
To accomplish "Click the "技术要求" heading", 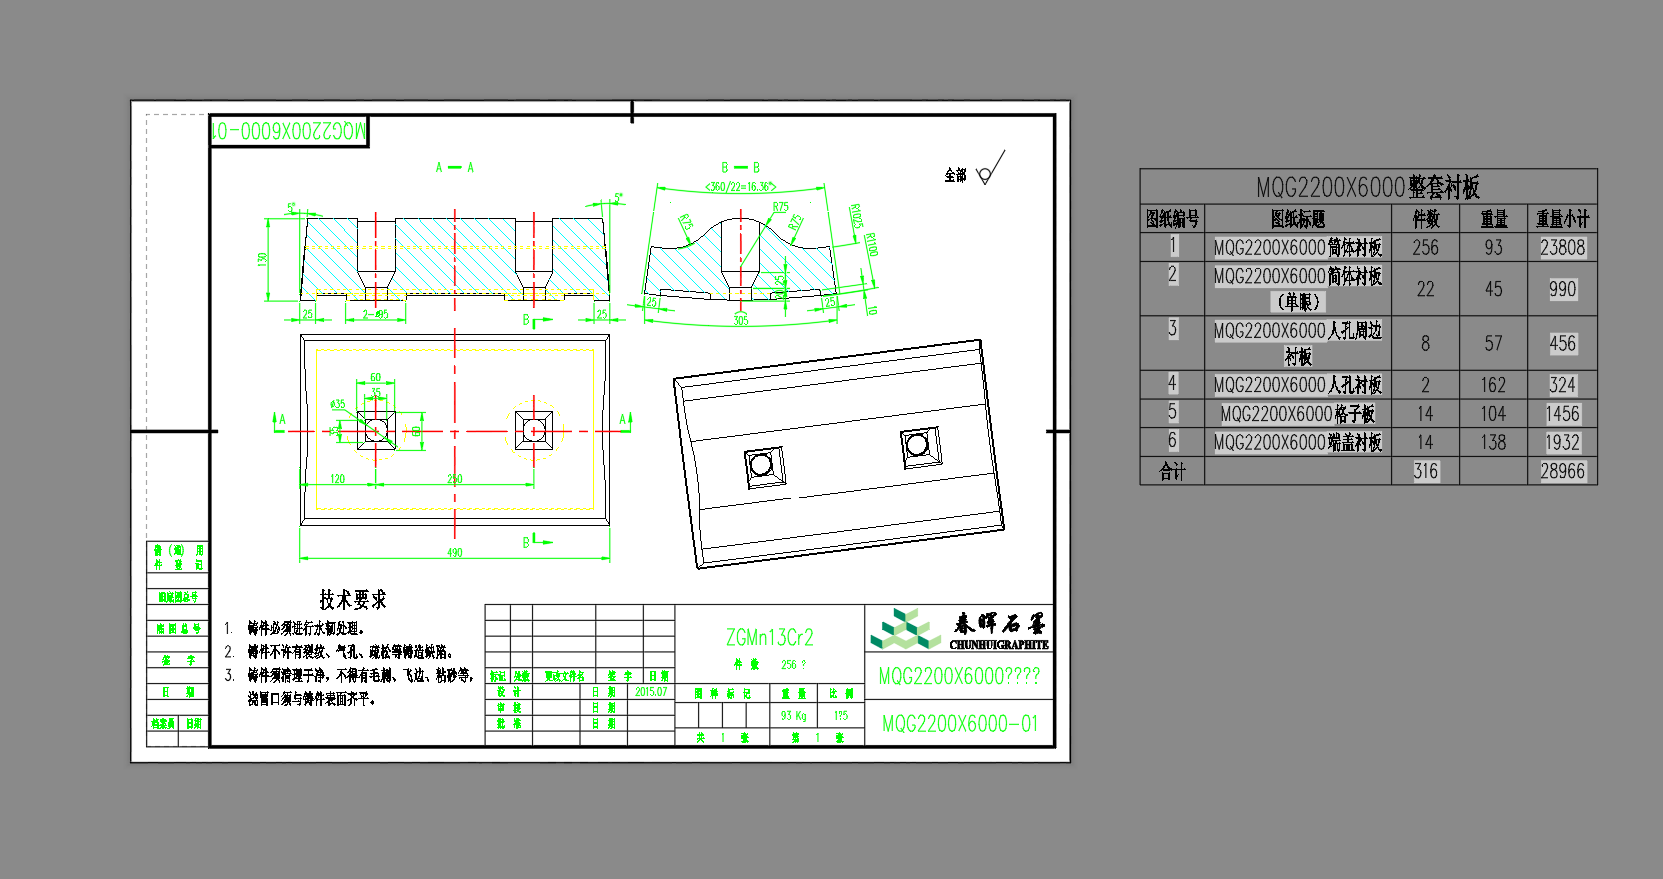I will coord(352,599).
